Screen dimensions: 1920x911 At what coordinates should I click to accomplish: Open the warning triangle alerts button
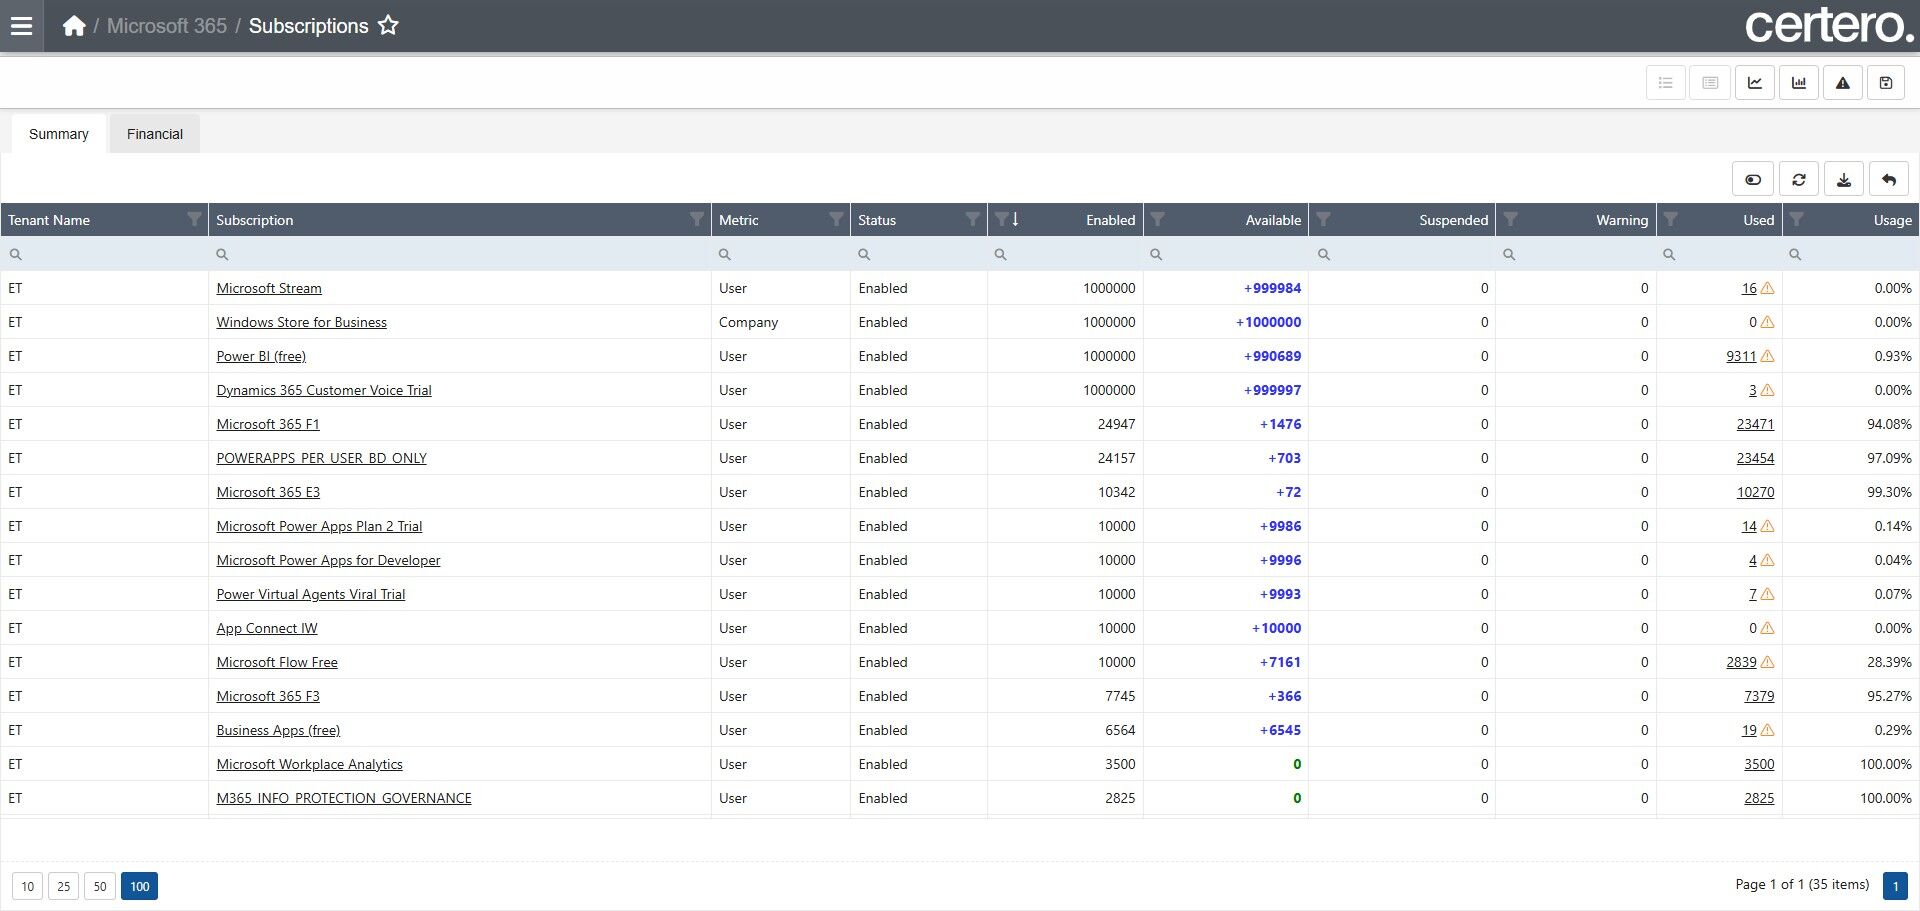(1843, 83)
